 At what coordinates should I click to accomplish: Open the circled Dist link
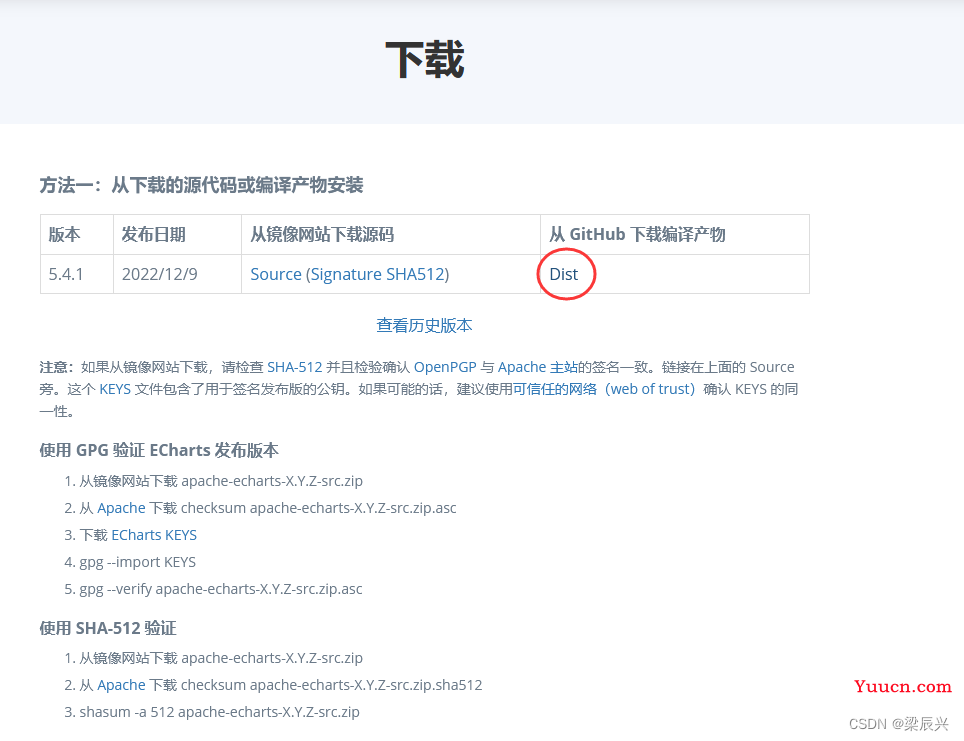564,274
